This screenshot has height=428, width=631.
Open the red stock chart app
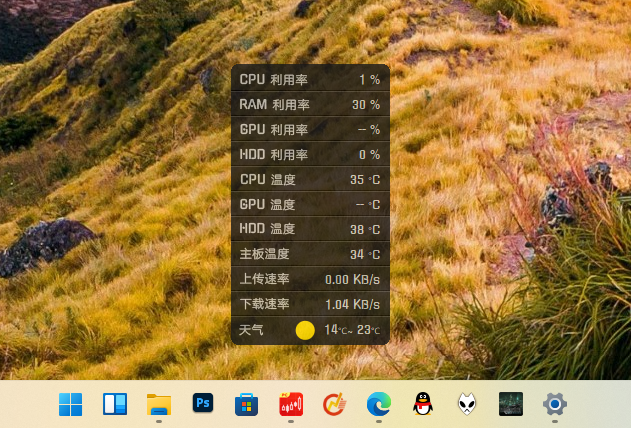tap(291, 404)
